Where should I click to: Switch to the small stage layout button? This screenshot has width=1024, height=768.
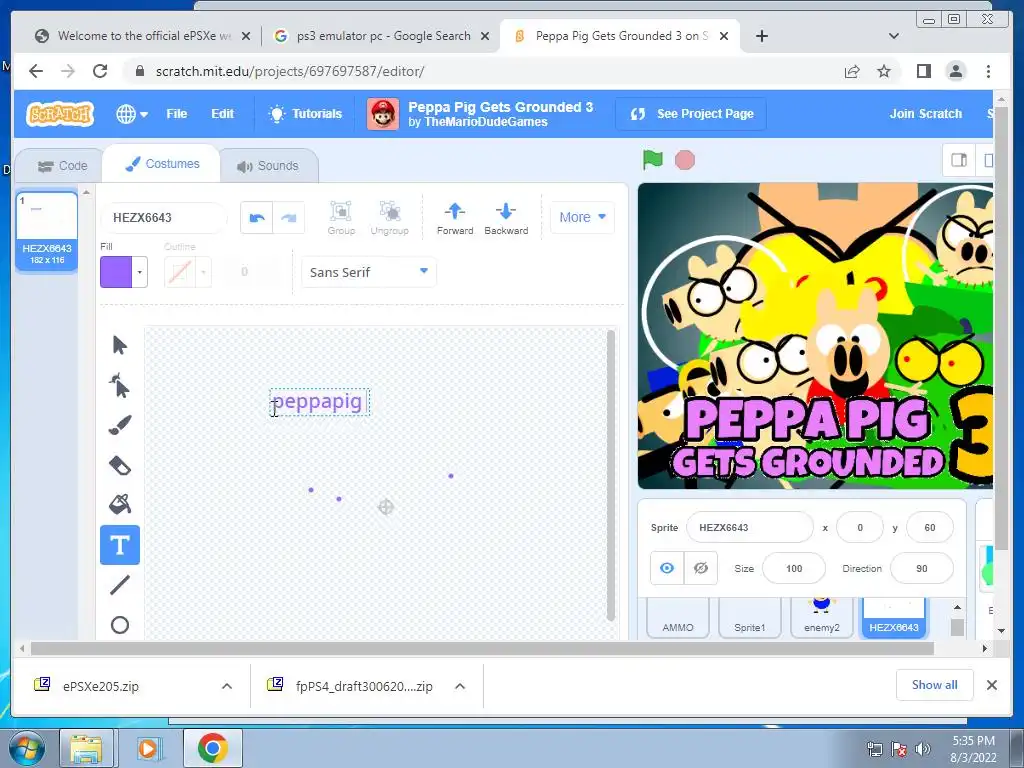(x=959, y=160)
